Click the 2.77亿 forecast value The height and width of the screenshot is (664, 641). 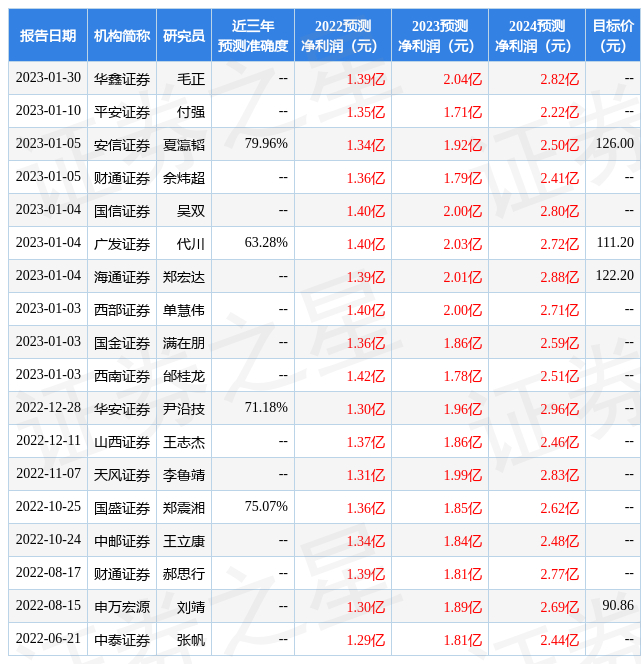point(559,575)
